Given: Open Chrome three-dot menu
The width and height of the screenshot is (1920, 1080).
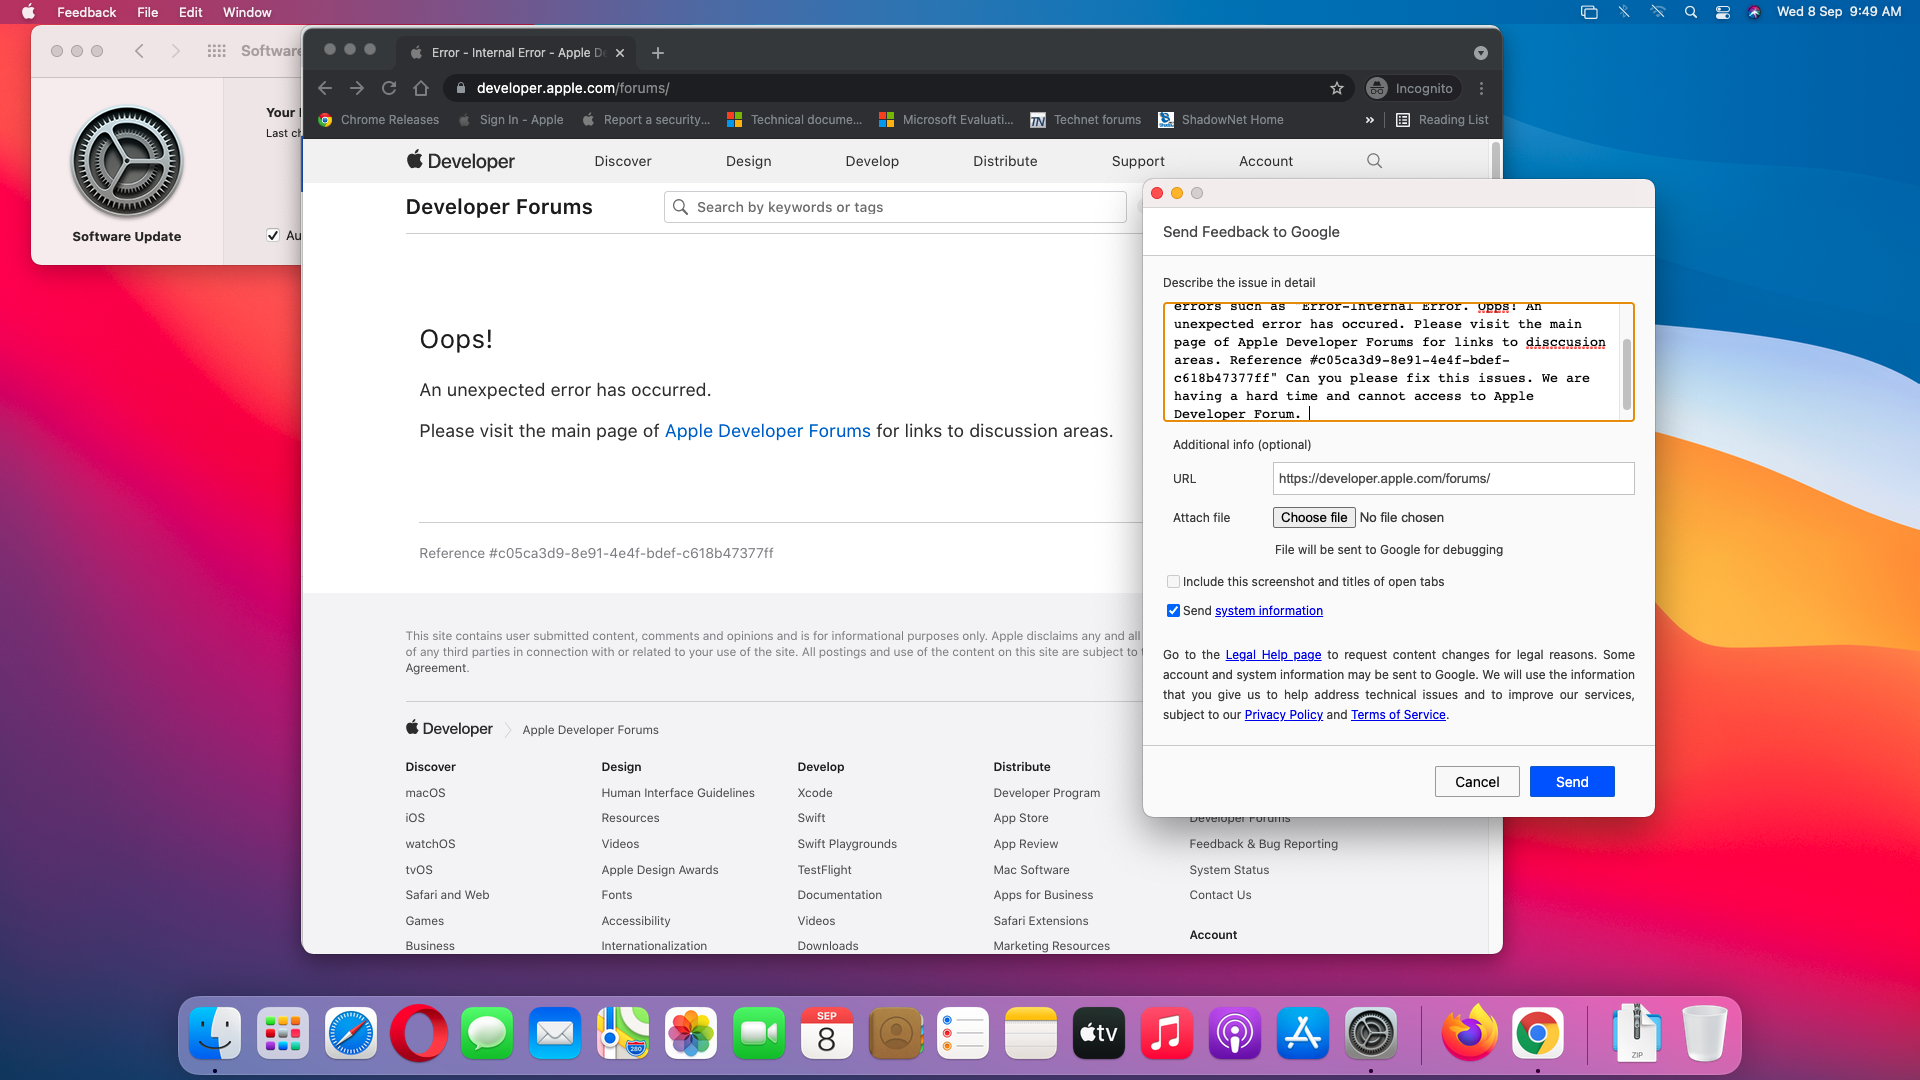Looking at the screenshot, I should click(x=1481, y=88).
